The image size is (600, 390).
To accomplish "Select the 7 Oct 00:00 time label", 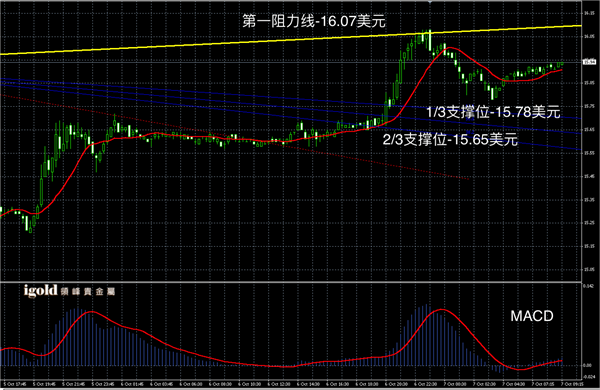I will point(454,384).
